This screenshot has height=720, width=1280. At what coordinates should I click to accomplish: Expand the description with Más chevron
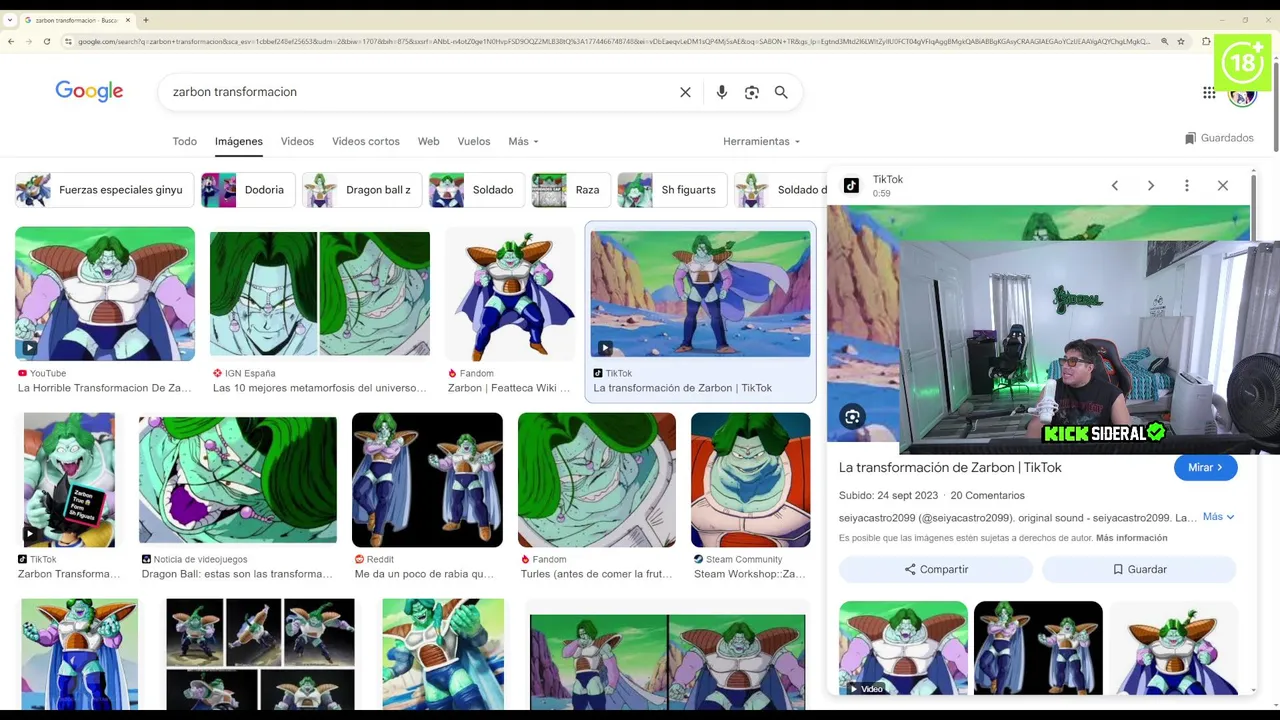(x=1218, y=517)
